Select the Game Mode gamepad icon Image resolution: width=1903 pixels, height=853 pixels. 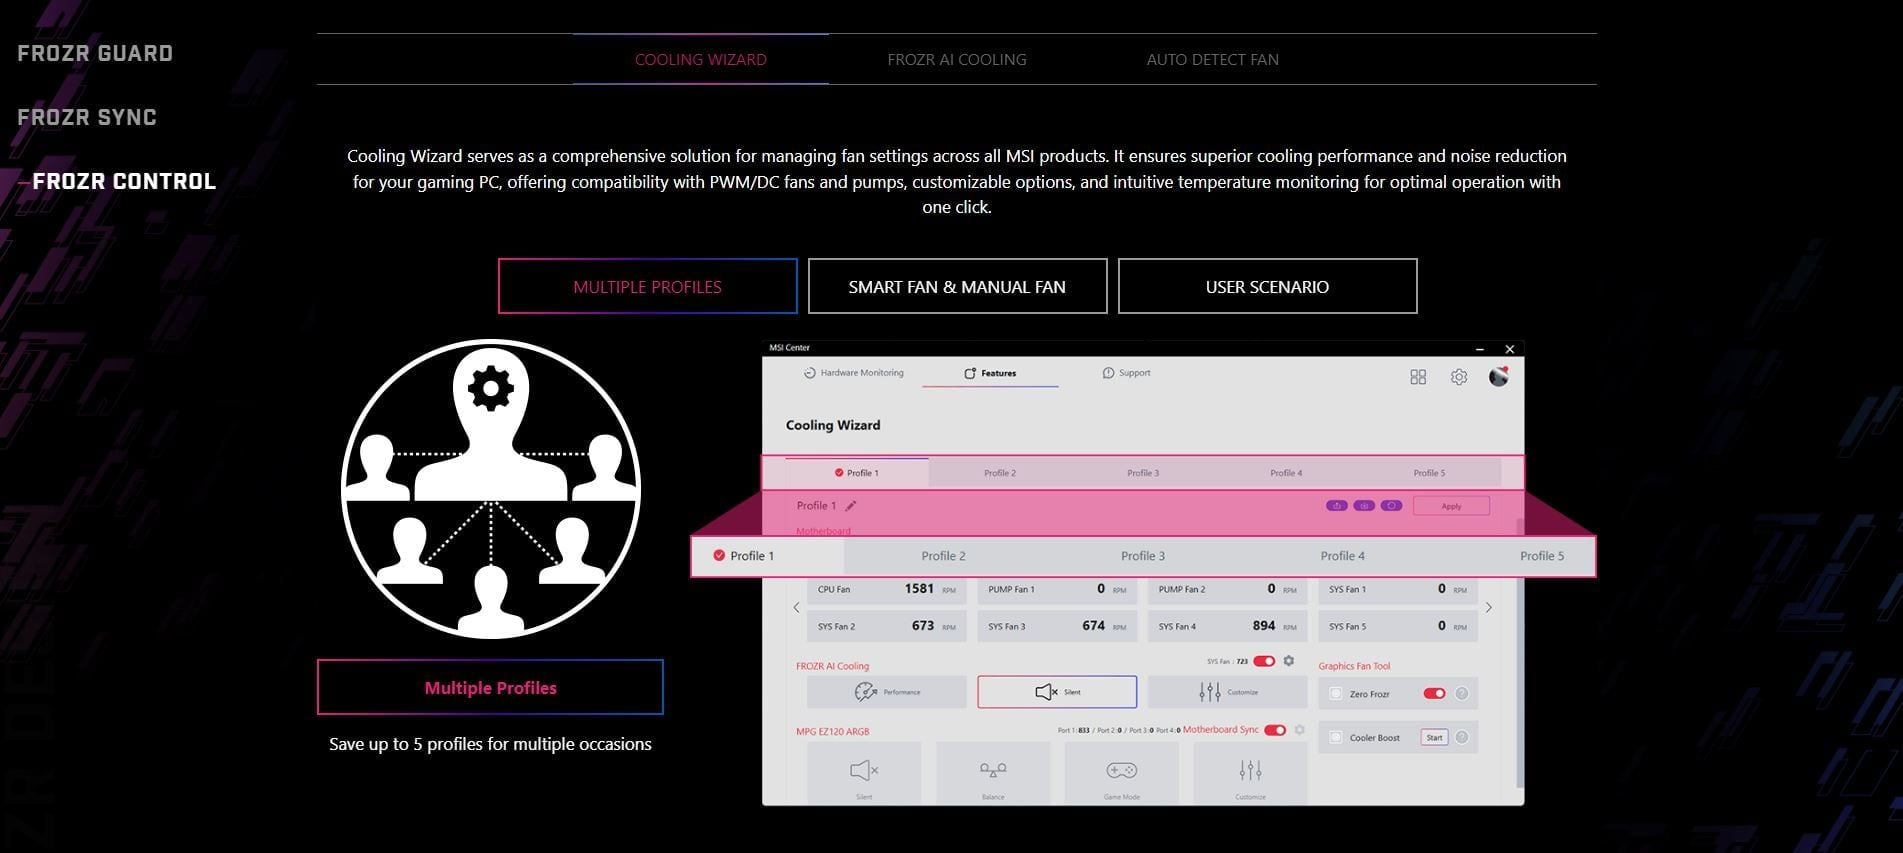click(1121, 771)
